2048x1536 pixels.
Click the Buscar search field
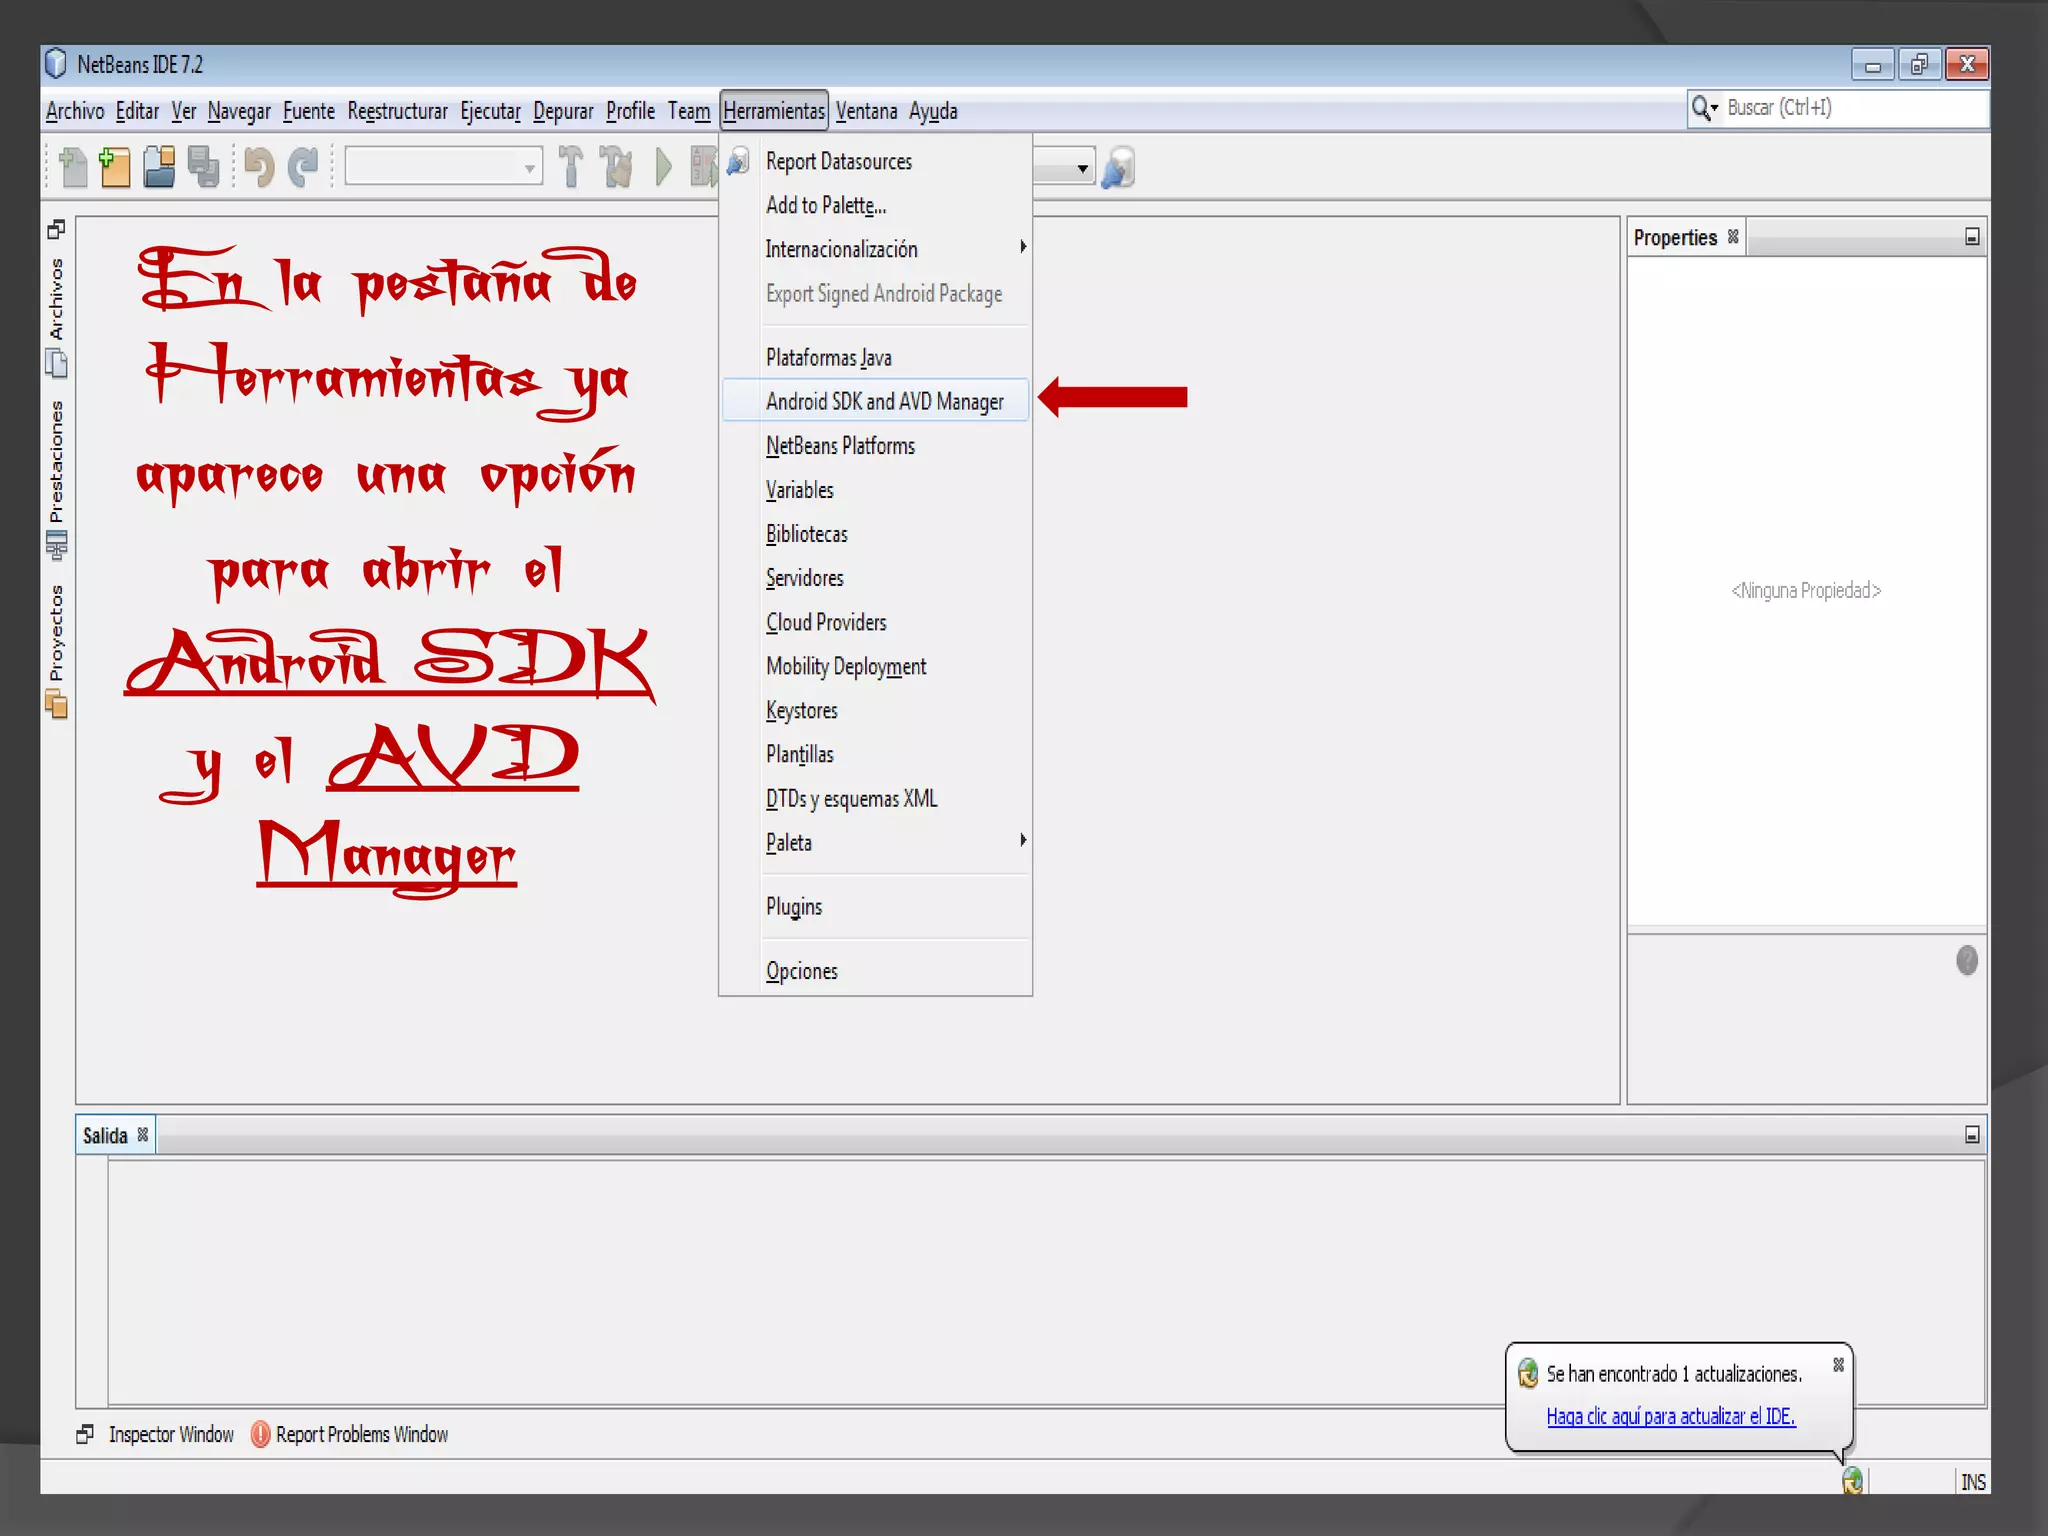(1855, 108)
